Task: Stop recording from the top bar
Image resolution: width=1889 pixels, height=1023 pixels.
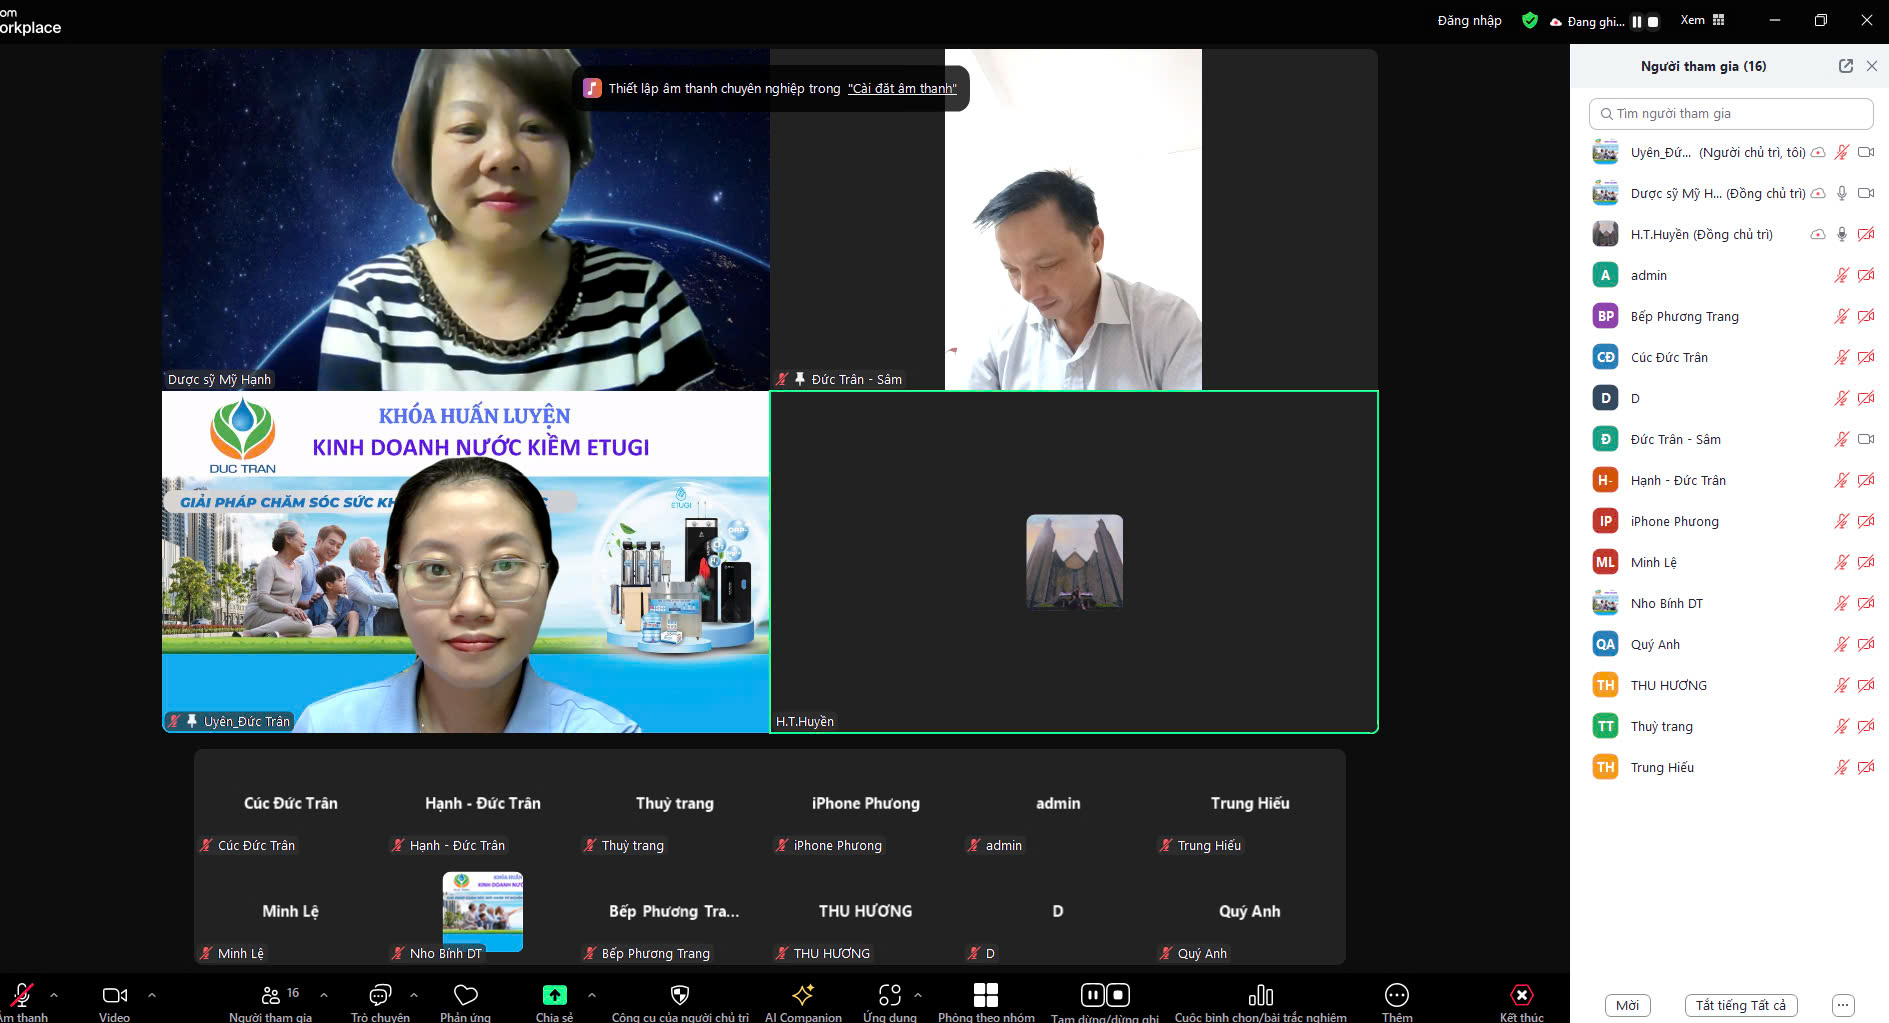Action: click(x=1653, y=21)
